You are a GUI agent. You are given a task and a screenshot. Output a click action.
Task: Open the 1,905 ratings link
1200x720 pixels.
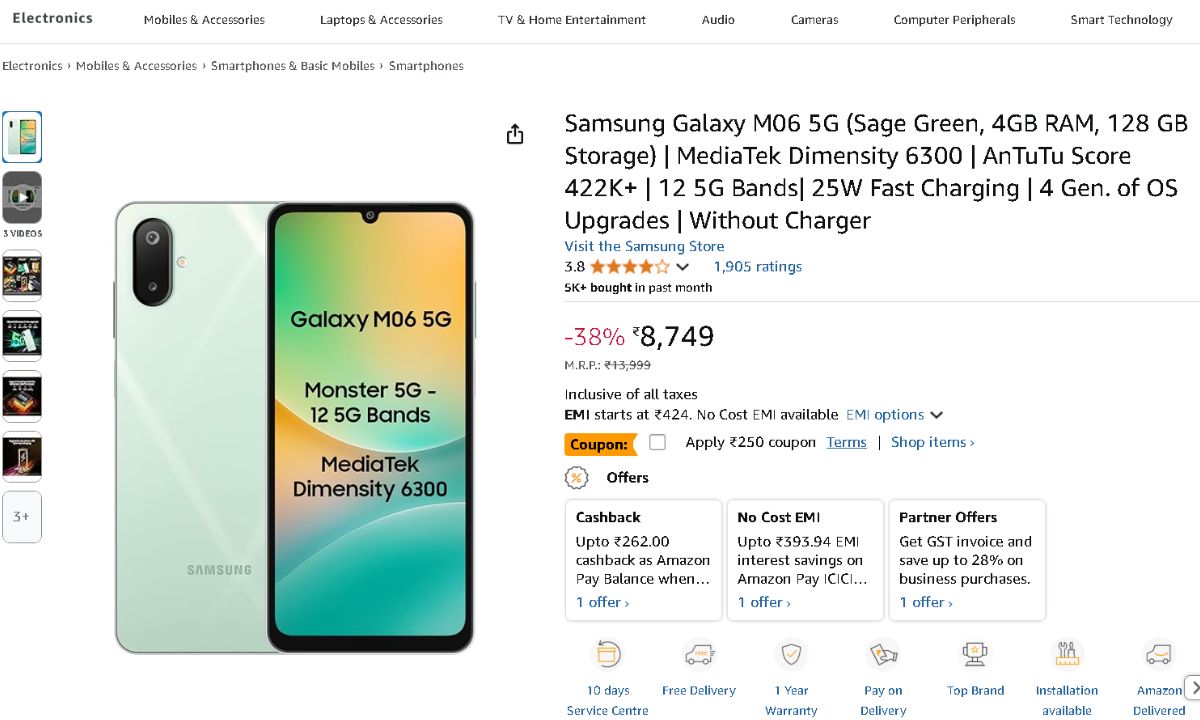coord(757,267)
